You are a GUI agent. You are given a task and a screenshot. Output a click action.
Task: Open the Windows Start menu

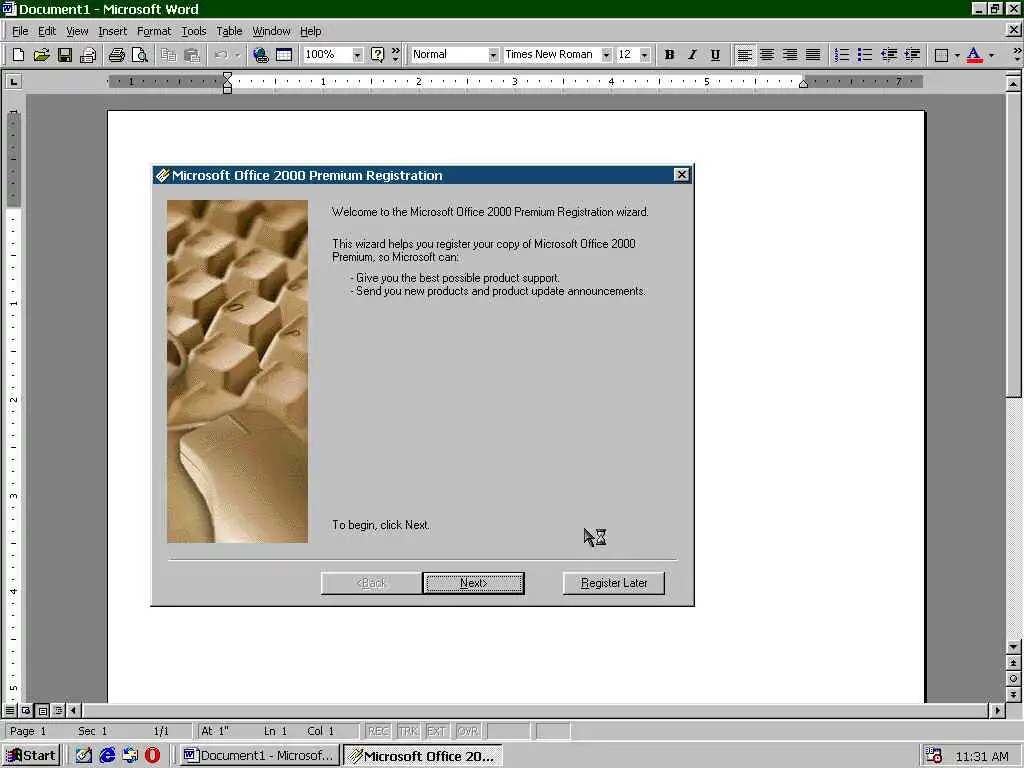pos(31,756)
